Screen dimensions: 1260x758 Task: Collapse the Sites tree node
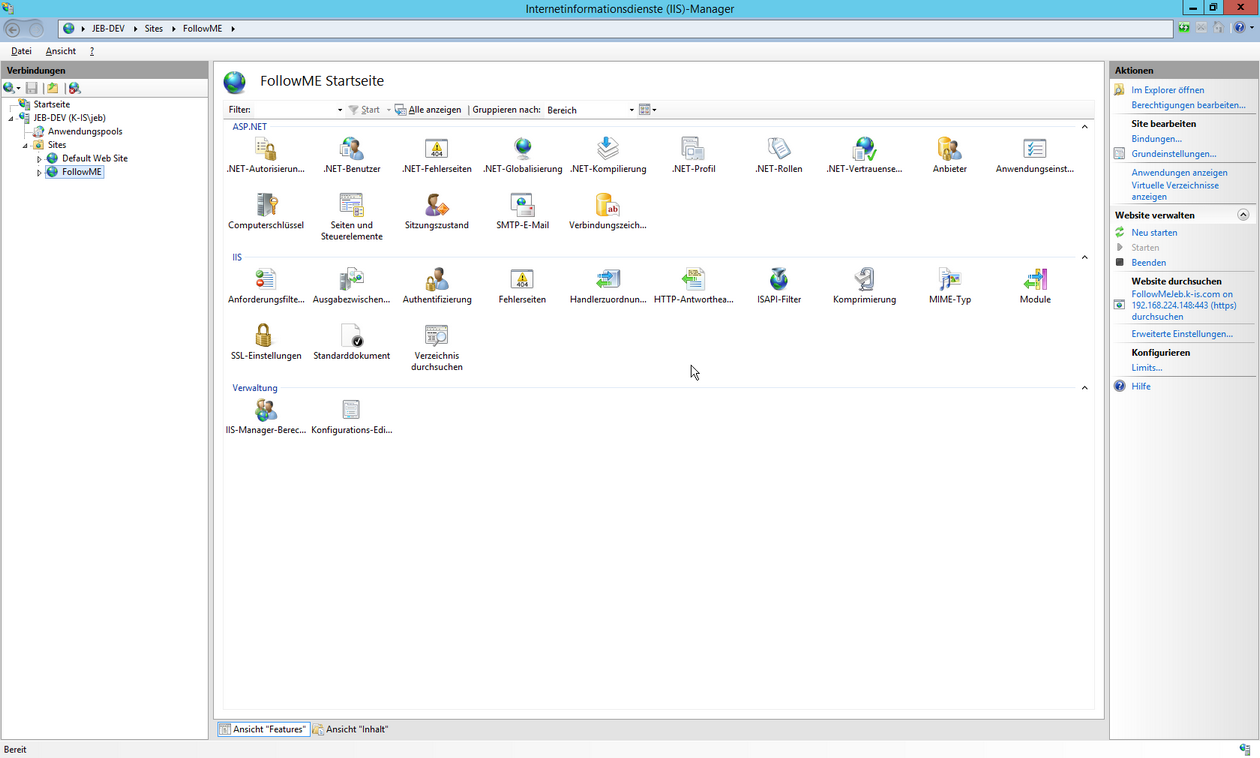[x=26, y=145]
